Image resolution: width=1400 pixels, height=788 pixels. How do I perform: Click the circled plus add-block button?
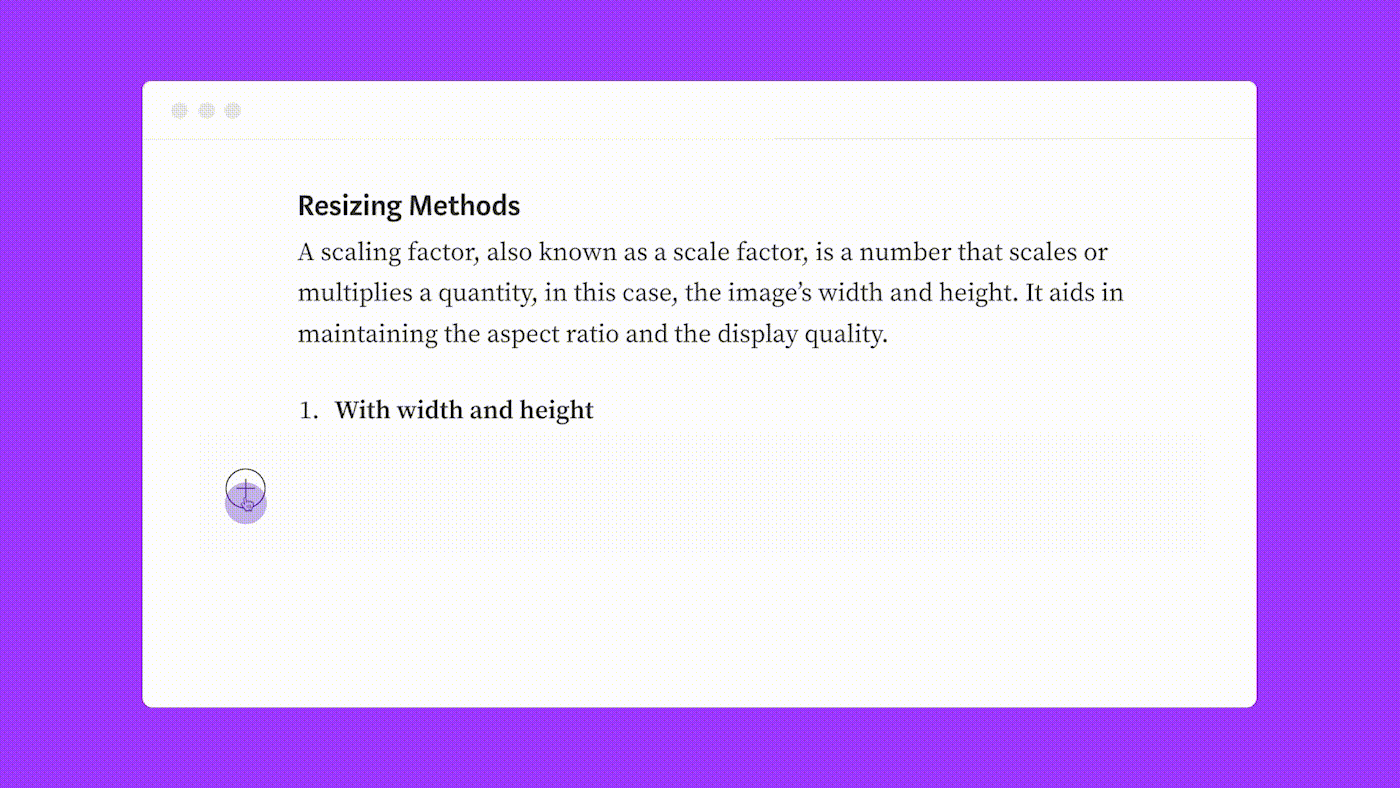pyautogui.click(x=245, y=489)
